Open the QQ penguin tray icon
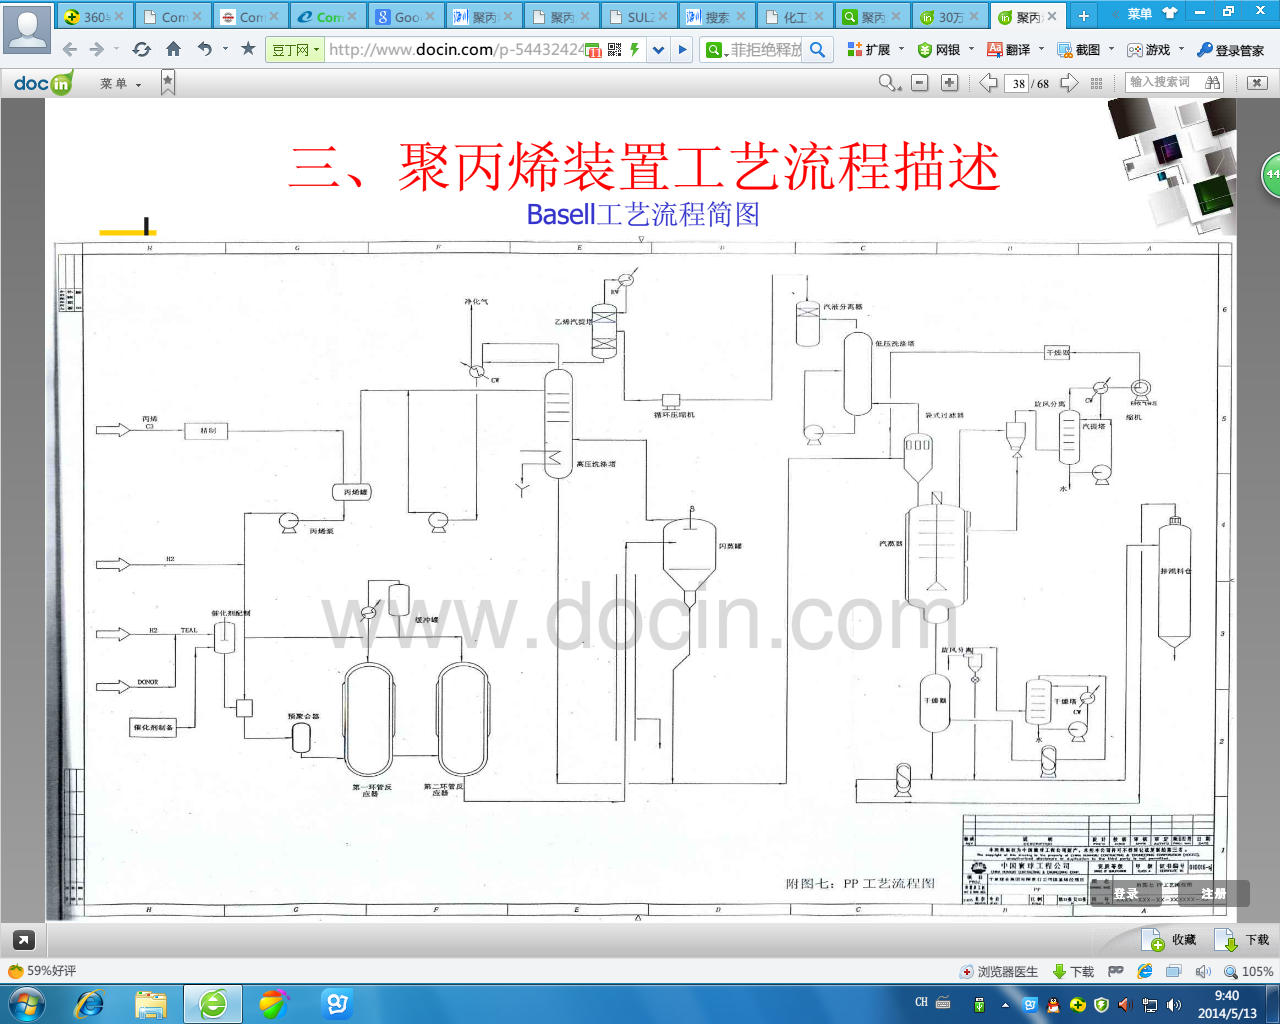Screen dimensions: 1280x1024 (x=1053, y=1004)
